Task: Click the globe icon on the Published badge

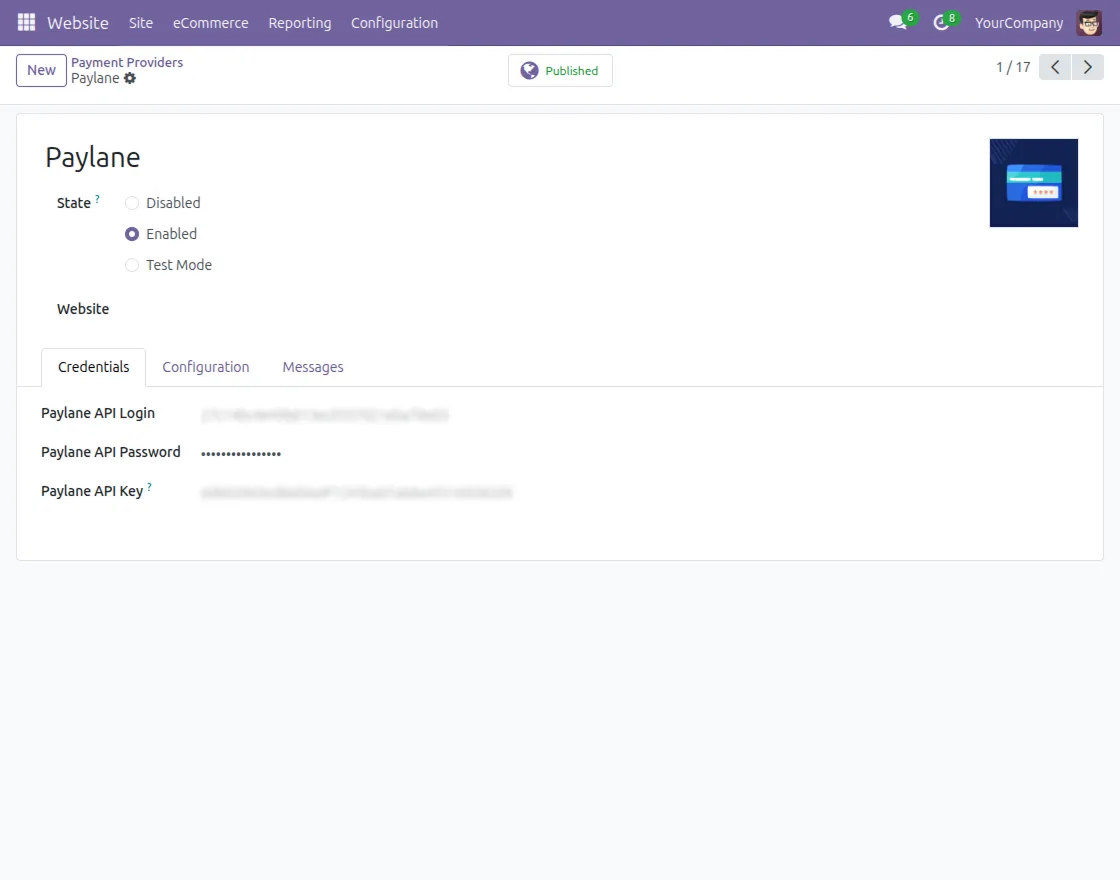Action: tap(529, 70)
